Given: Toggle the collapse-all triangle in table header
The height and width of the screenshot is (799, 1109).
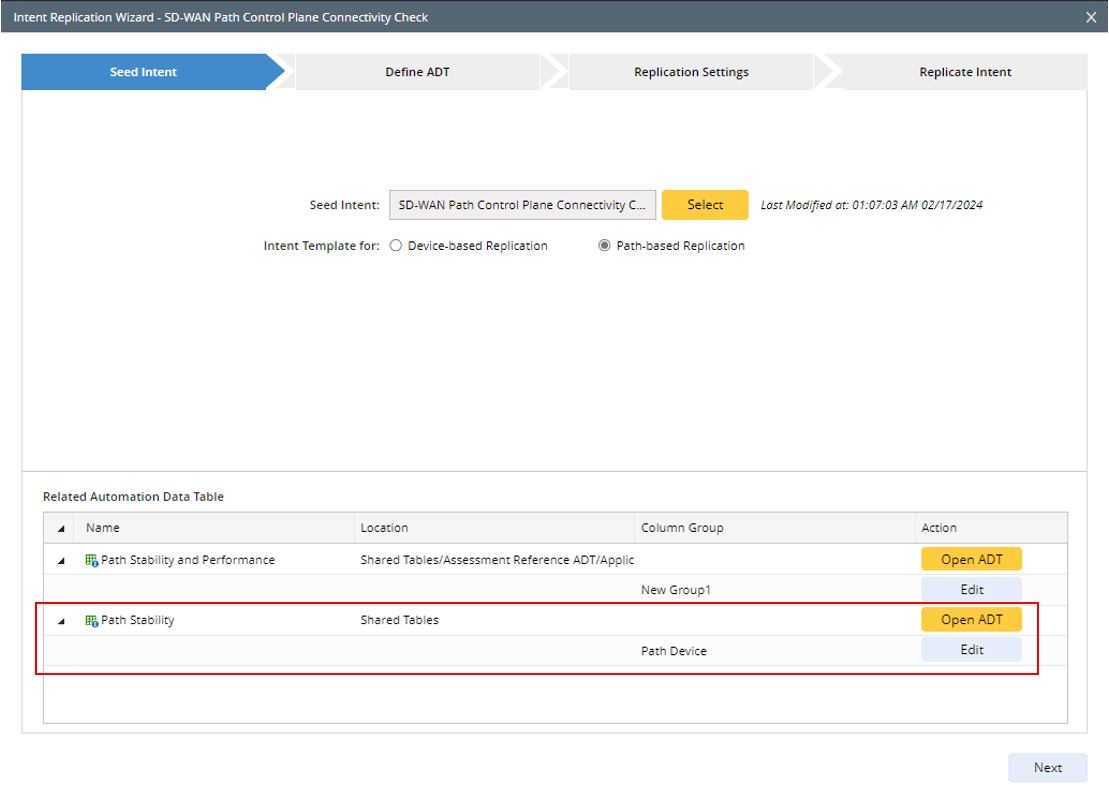Looking at the screenshot, I should (61, 528).
